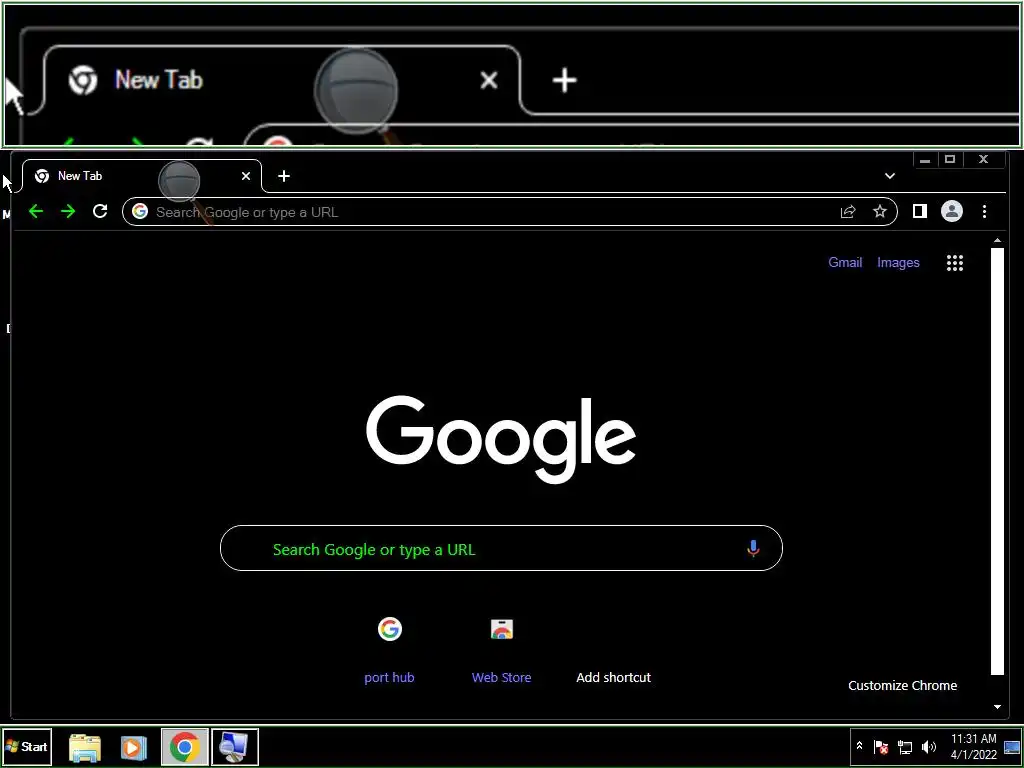This screenshot has height=768, width=1024.
Task: Click the Chrome taskbar icon
Action: pos(185,747)
